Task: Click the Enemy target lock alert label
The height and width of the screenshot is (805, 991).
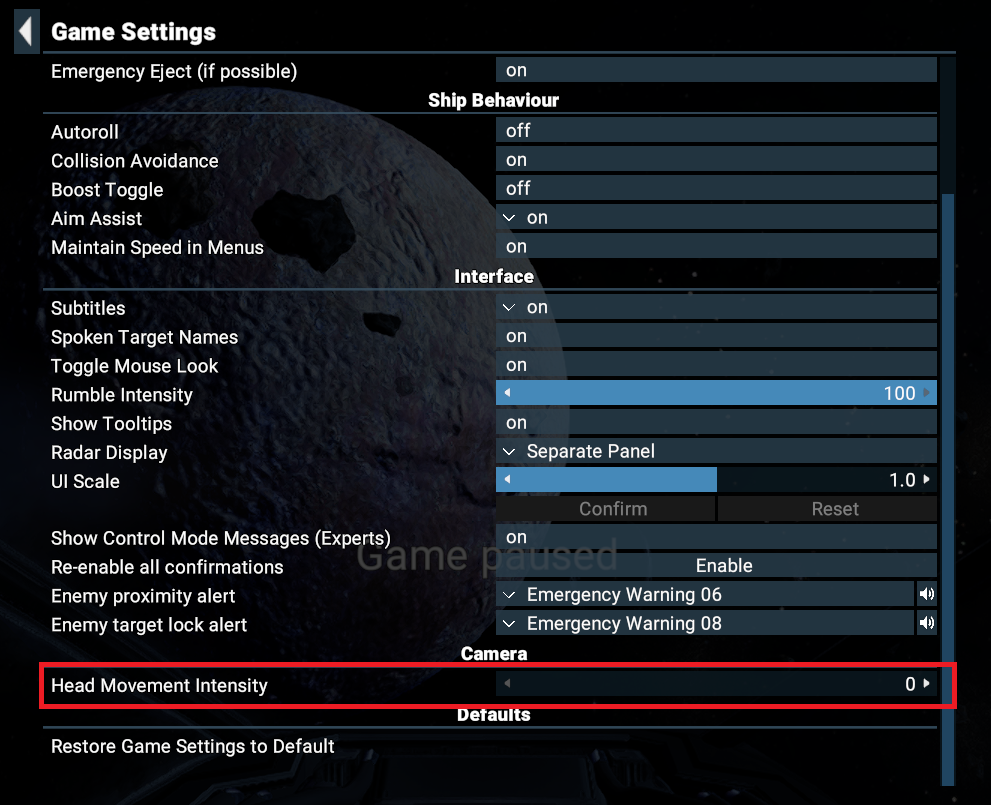Action: [x=149, y=625]
